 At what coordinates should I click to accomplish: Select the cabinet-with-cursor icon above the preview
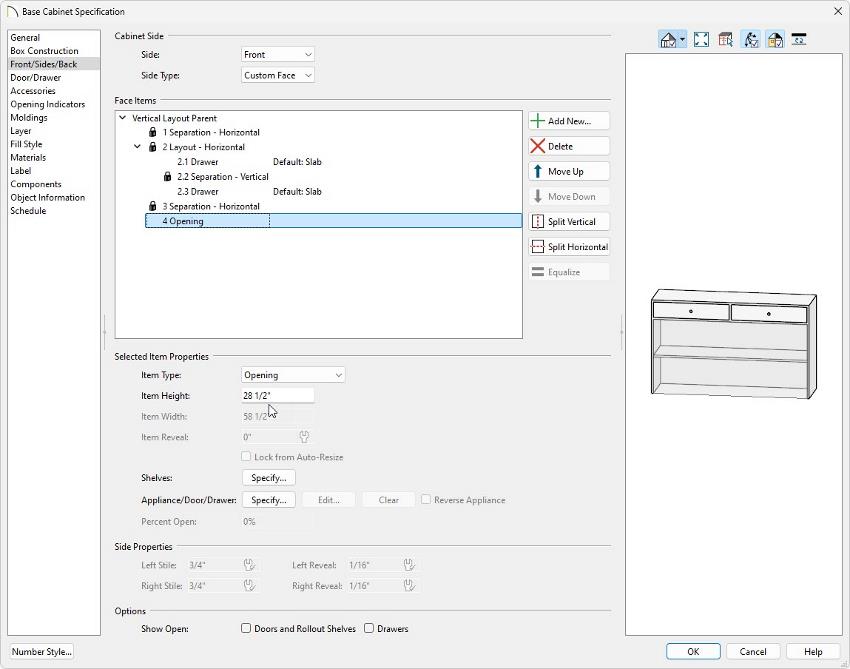coord(725,40)
